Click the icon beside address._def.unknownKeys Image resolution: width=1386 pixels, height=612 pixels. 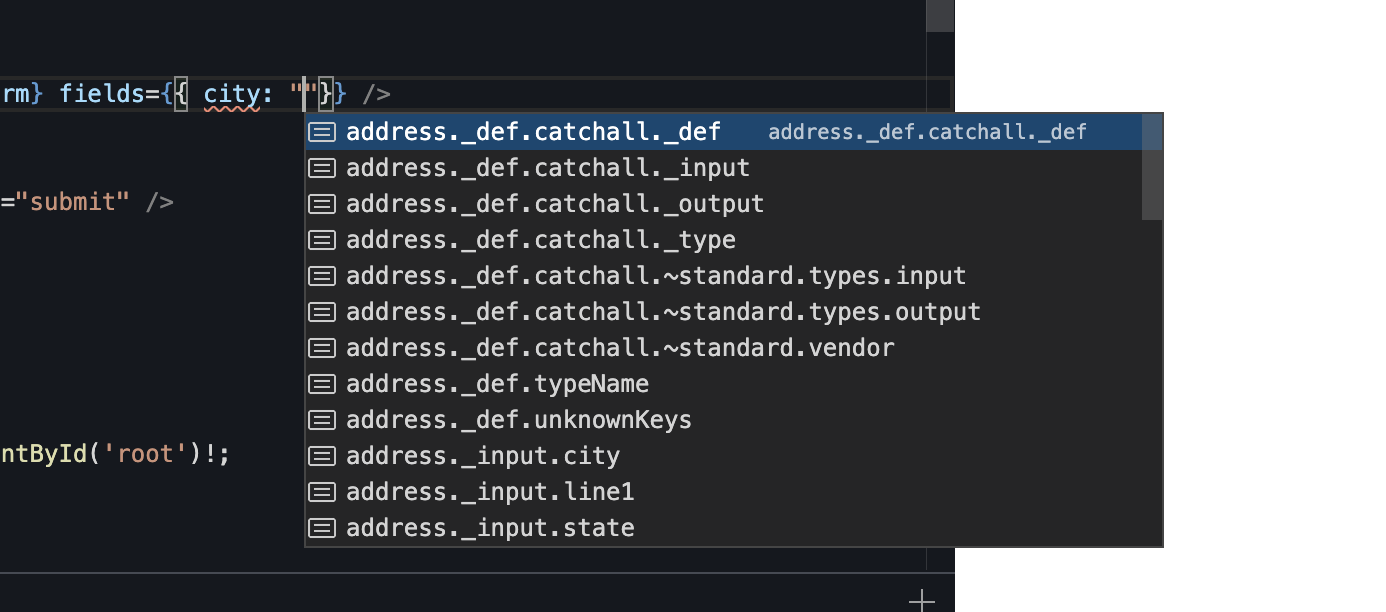pos(321,420)
